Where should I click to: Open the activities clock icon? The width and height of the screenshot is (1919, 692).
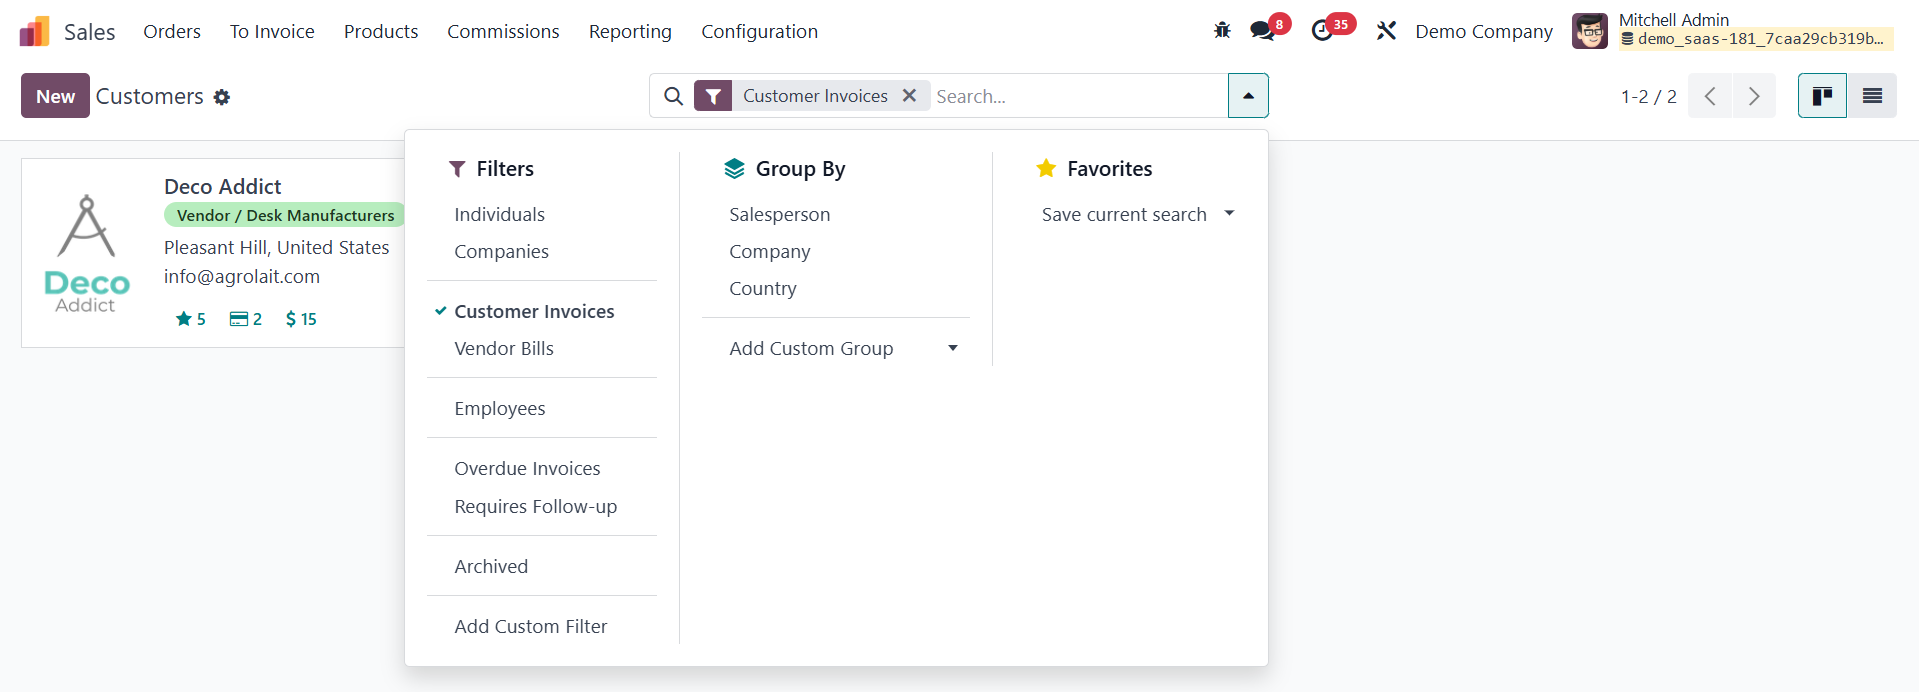1323,31
